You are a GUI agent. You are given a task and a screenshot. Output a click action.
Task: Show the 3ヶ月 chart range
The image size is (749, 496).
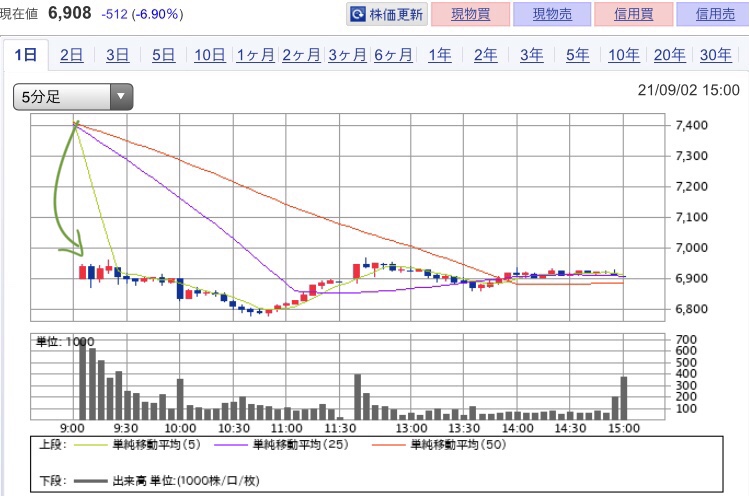coord(347,55)
